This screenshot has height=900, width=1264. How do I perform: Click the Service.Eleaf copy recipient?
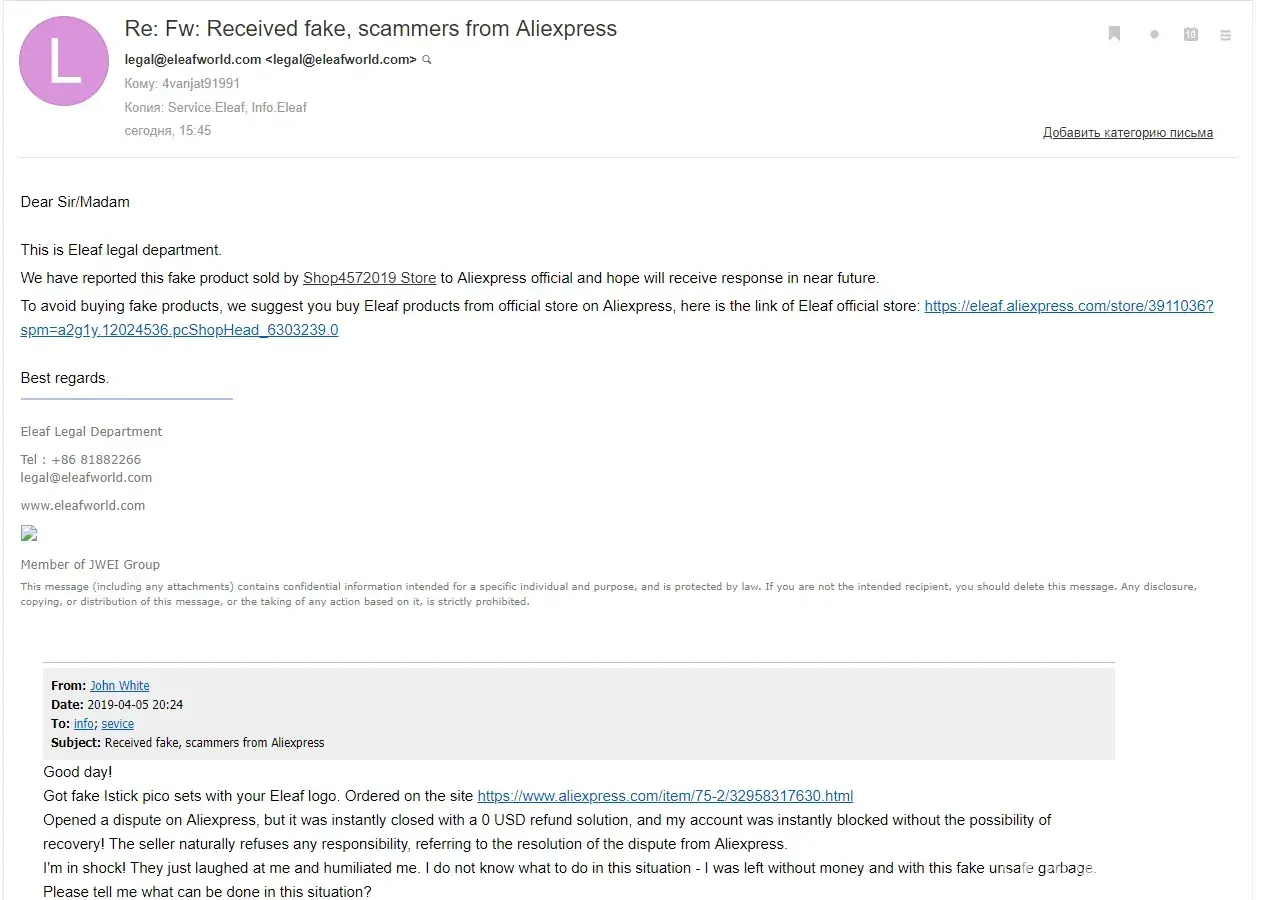(206, 107)
